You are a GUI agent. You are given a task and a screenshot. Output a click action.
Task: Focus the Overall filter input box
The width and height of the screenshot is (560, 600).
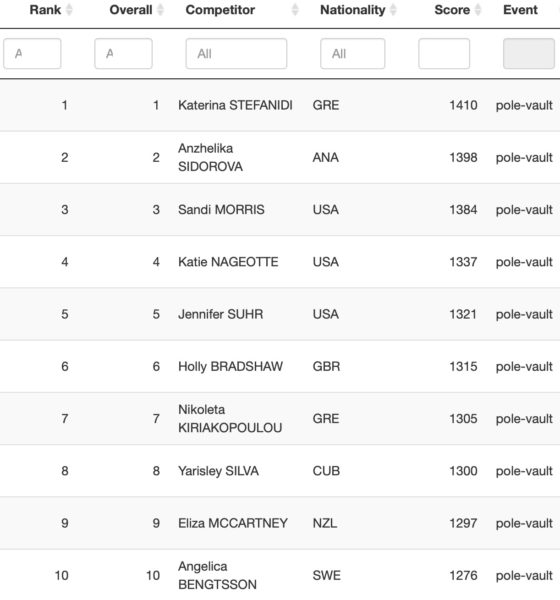tap(123, 54)
